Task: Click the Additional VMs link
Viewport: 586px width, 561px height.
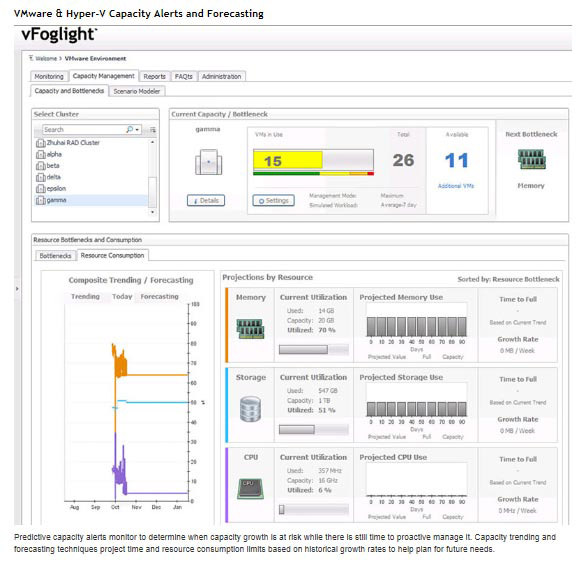Action: click(456, 186)
